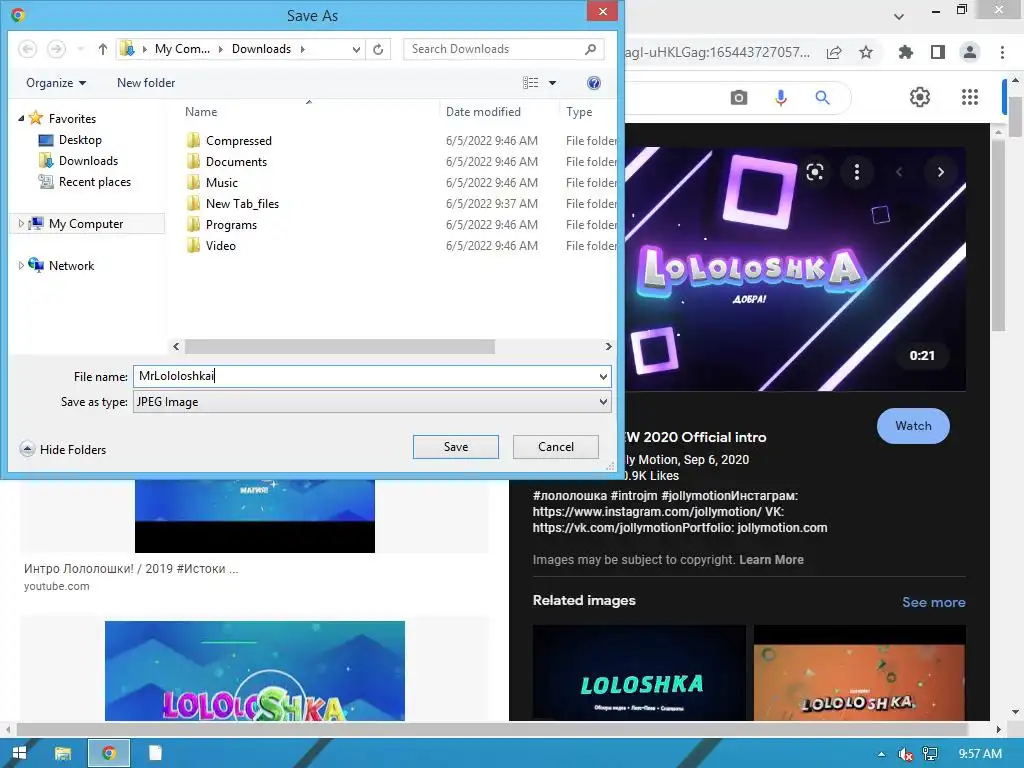This screenshot has height=768, width=1024.
Task: Open Learn More copyright link
Action: (x=771, y=560)
